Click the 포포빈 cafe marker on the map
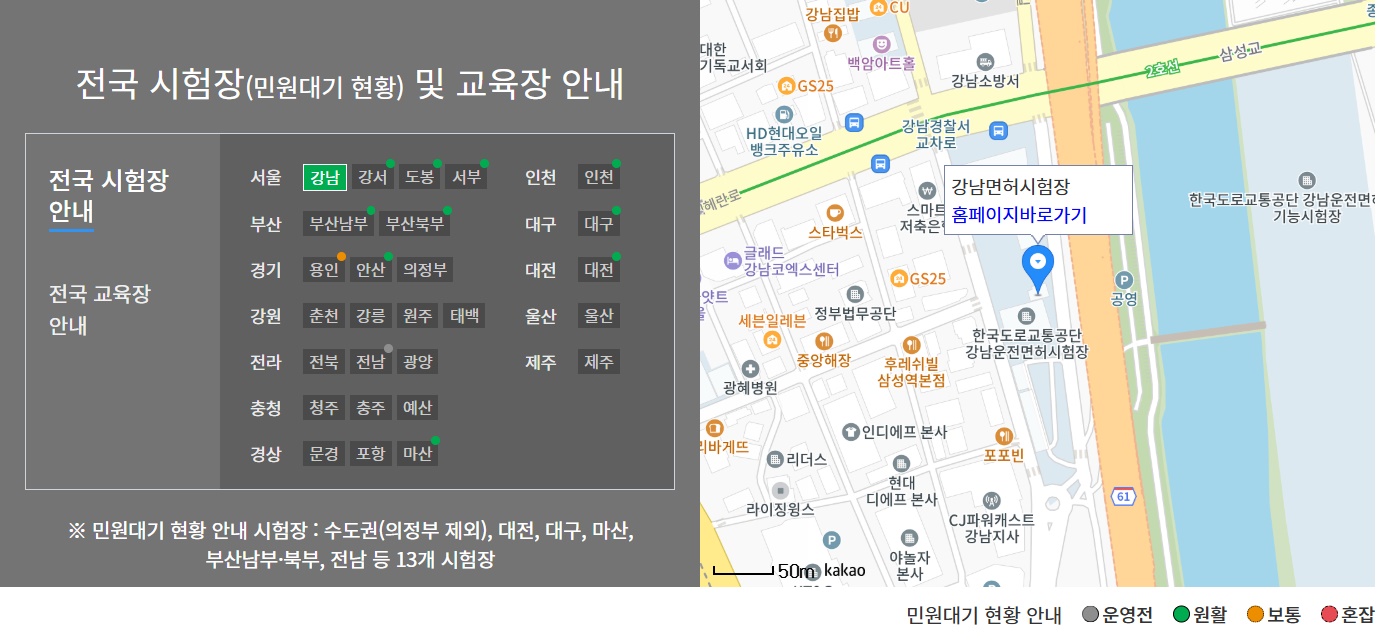The image size is (1378, 641). coord(1003,437)
